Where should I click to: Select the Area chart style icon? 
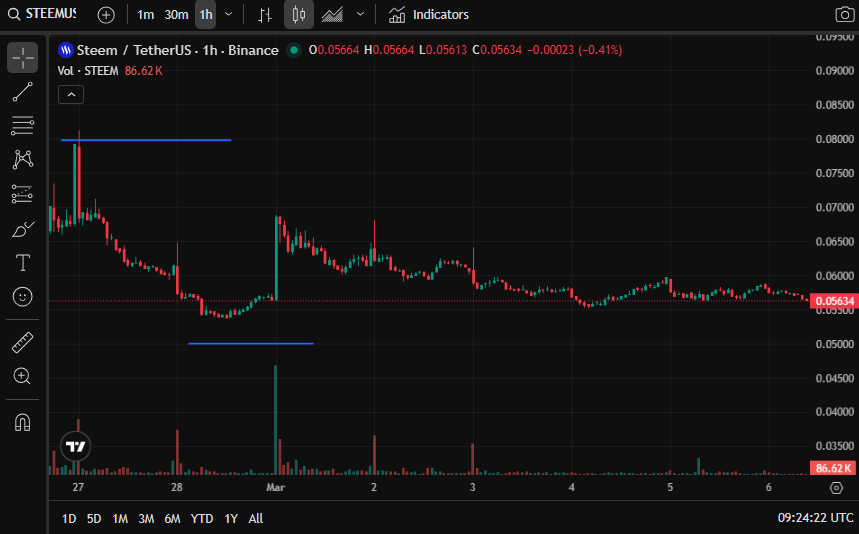(x=333, y=15)
